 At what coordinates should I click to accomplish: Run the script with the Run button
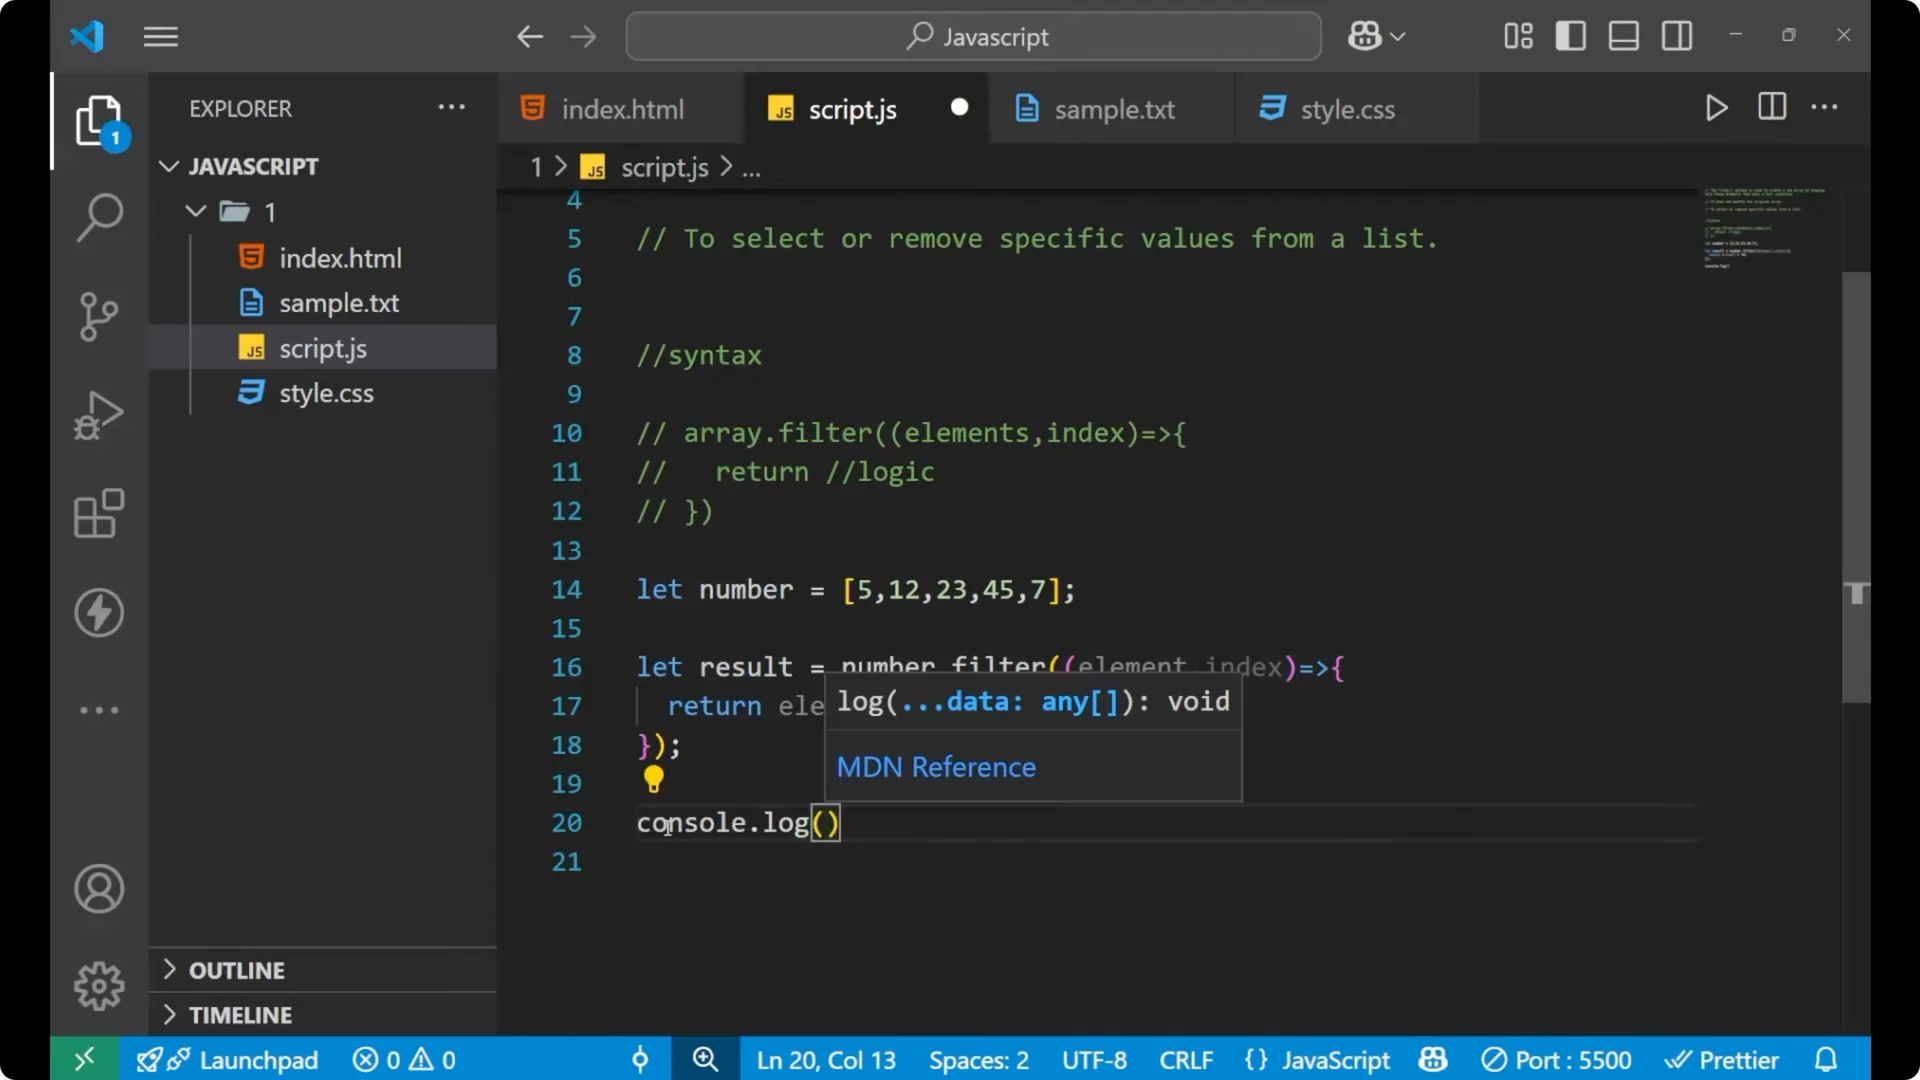click(x=1716, y=108)
